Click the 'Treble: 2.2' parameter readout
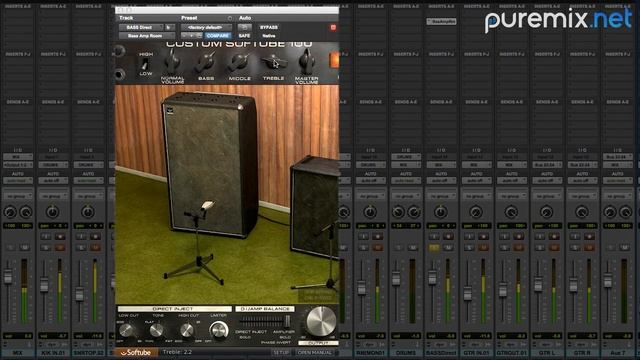 [177, 352]
